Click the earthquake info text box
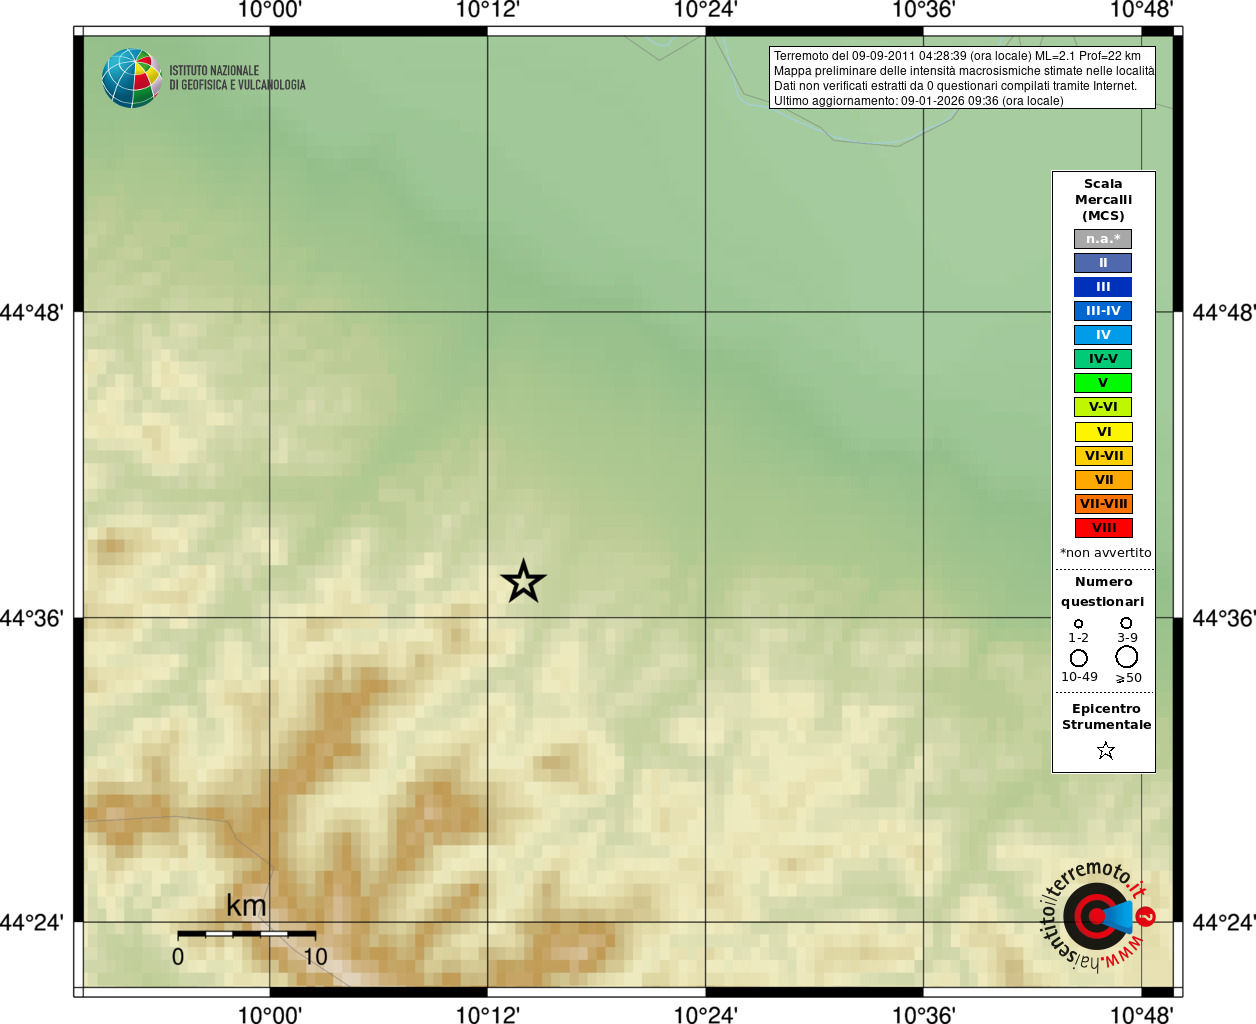 [x=962, y=78]
